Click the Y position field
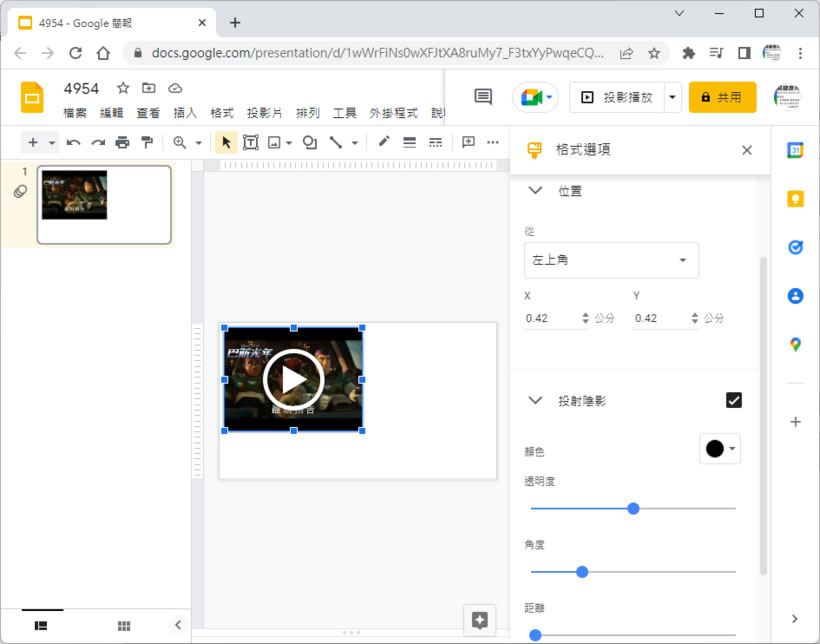This screenshot has width=820, height=644. (661, 318)
